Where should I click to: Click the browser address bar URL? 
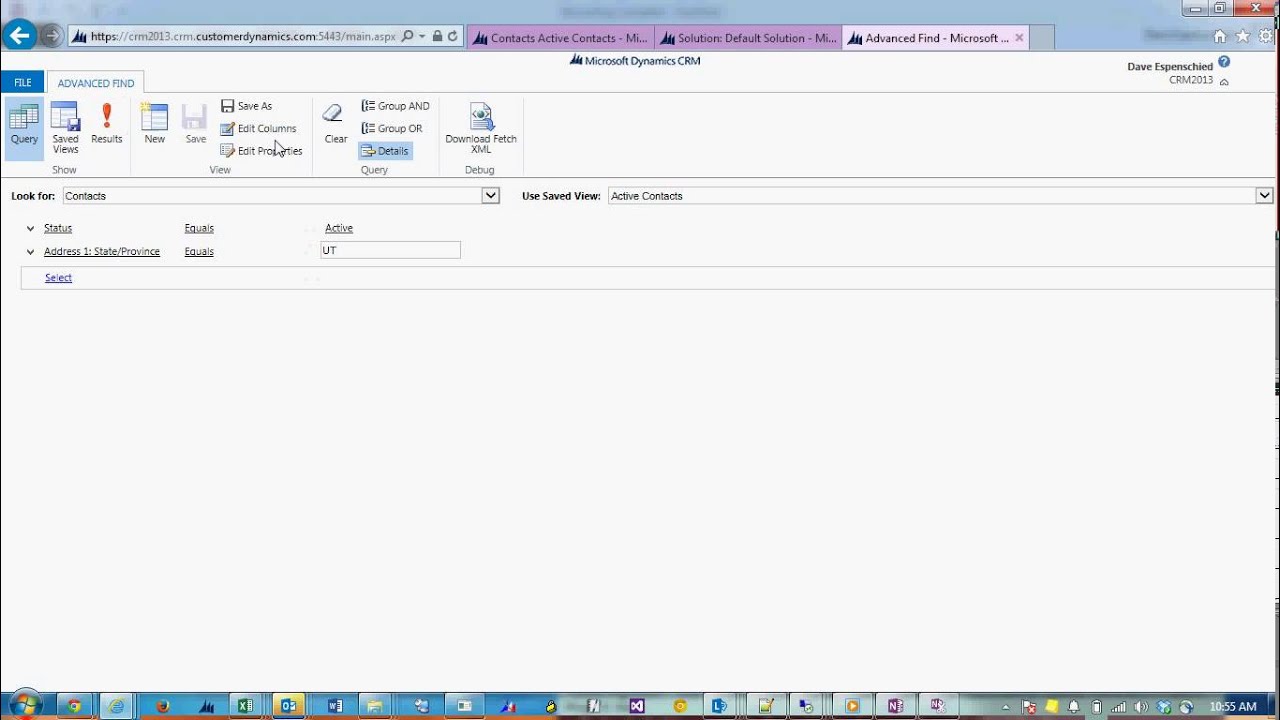243,37
